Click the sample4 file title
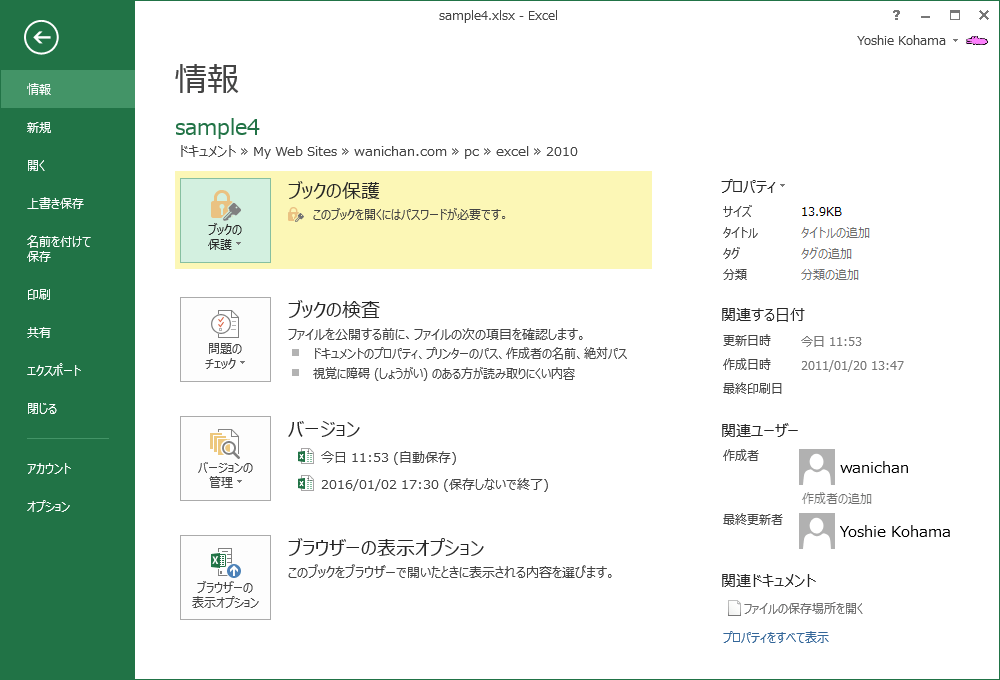Image resolution: width=1000 pixels, height=680 pixels. pos(217,128)
